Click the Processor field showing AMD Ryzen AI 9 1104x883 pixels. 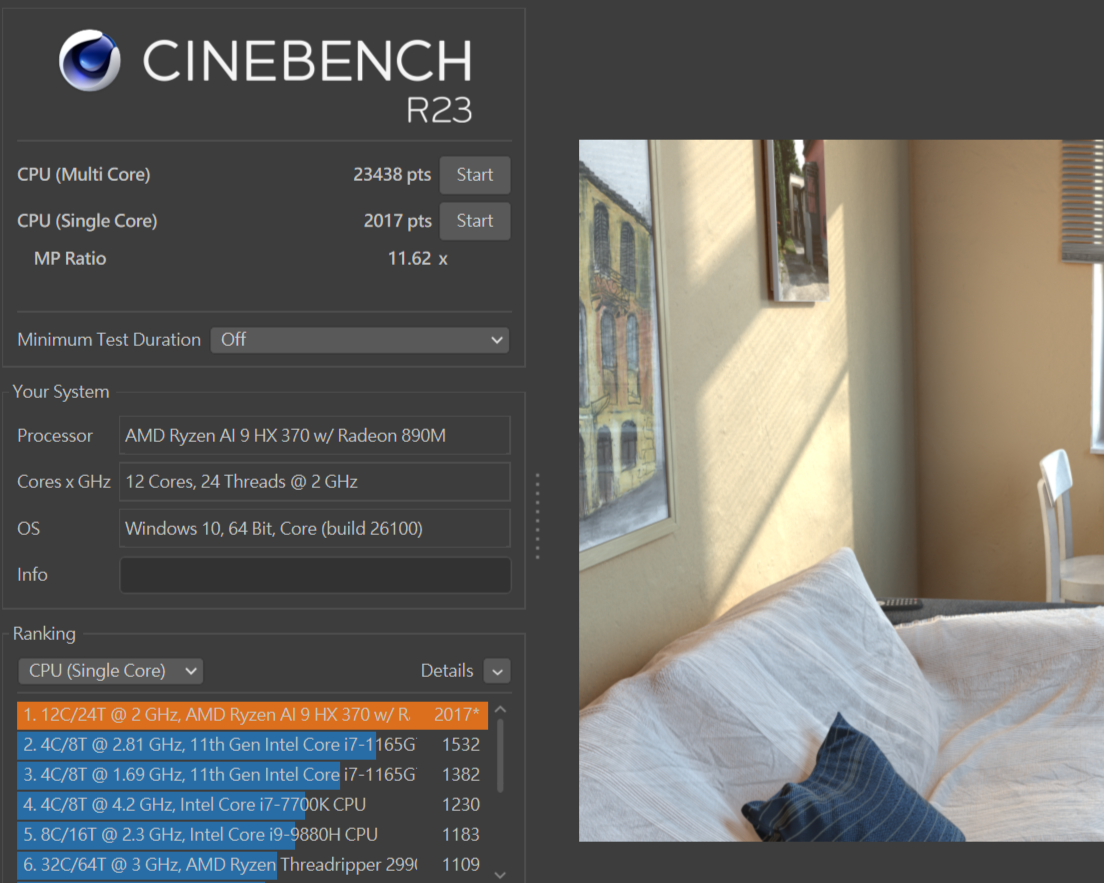click(315, 436)
